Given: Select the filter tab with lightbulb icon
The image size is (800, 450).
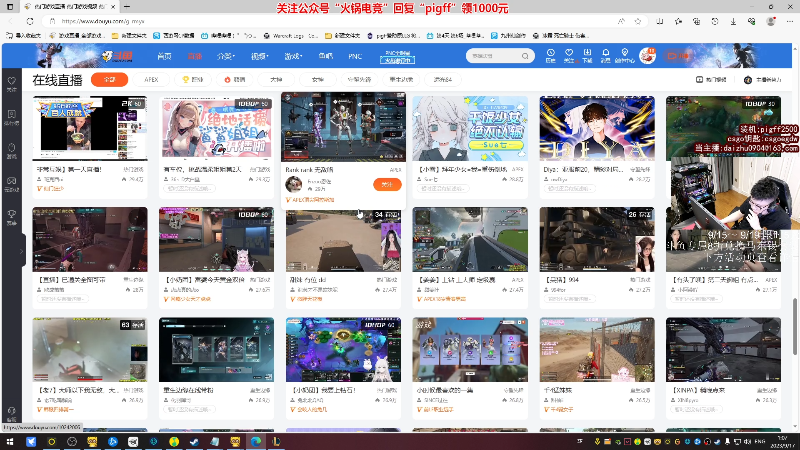Looking at the screenshot, I should coord(193,80).
